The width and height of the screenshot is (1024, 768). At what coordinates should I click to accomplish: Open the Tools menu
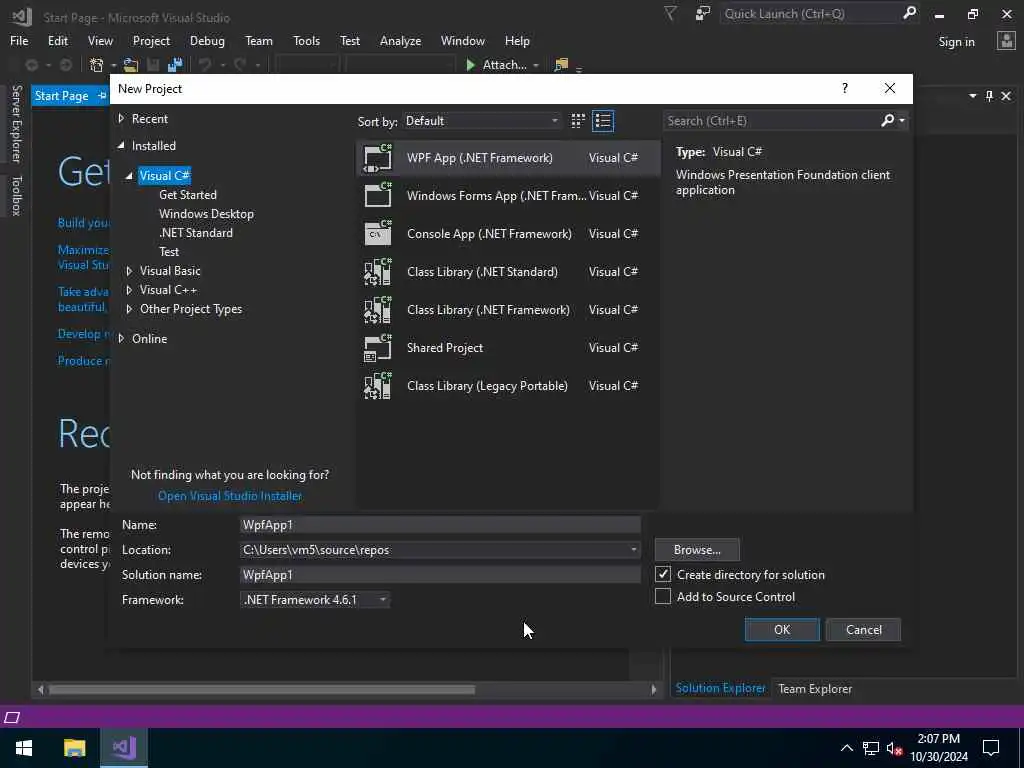pos(306,40)
